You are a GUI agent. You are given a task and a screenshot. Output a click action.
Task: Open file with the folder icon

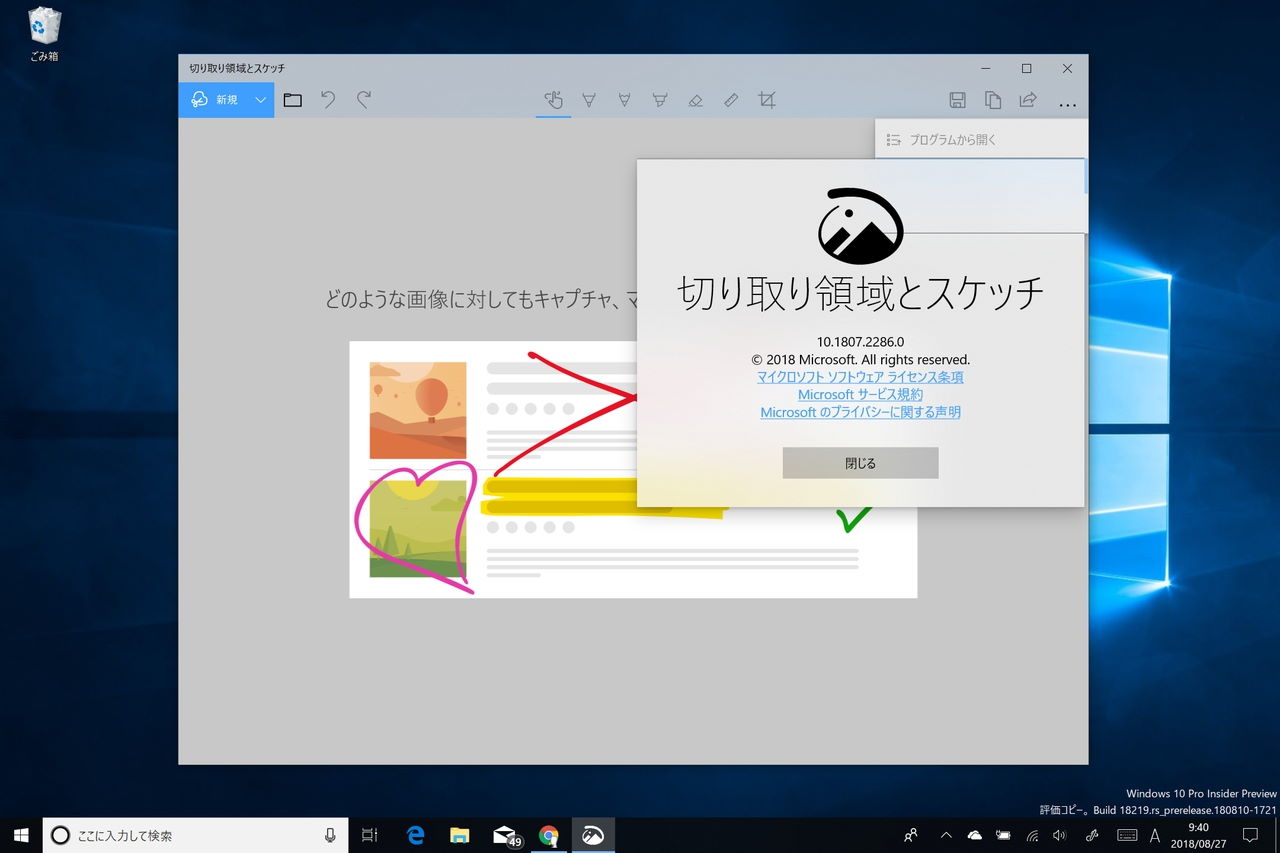[x=292, y=100]
